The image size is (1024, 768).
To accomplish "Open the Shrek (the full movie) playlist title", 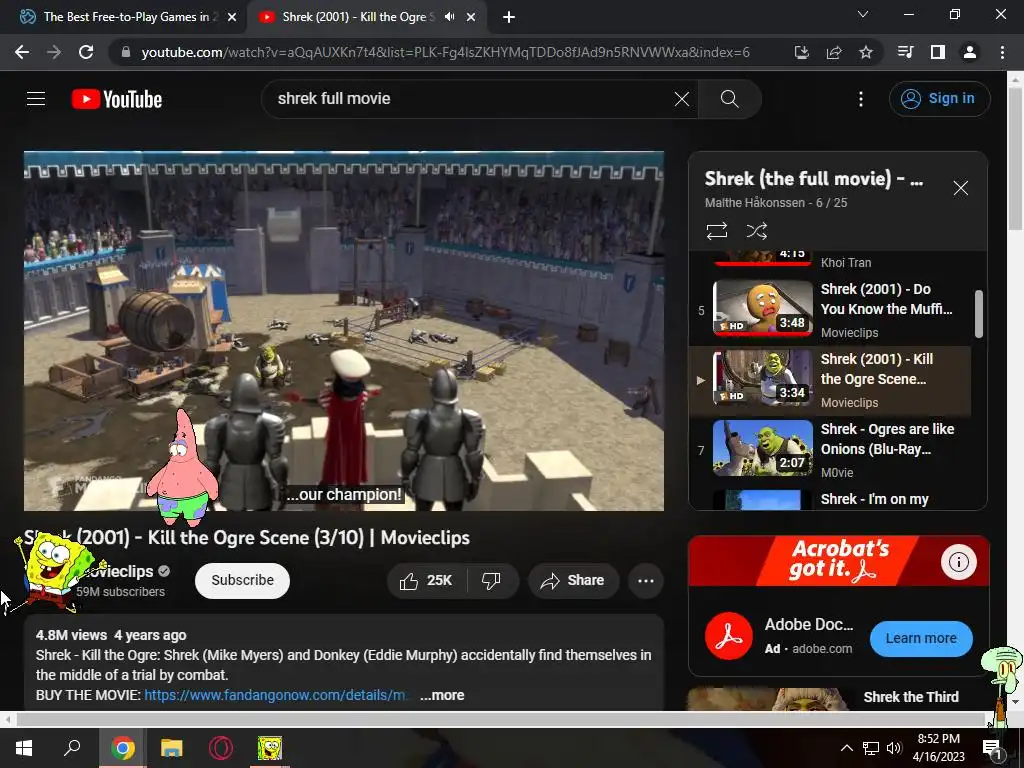I will coord(814,178).
